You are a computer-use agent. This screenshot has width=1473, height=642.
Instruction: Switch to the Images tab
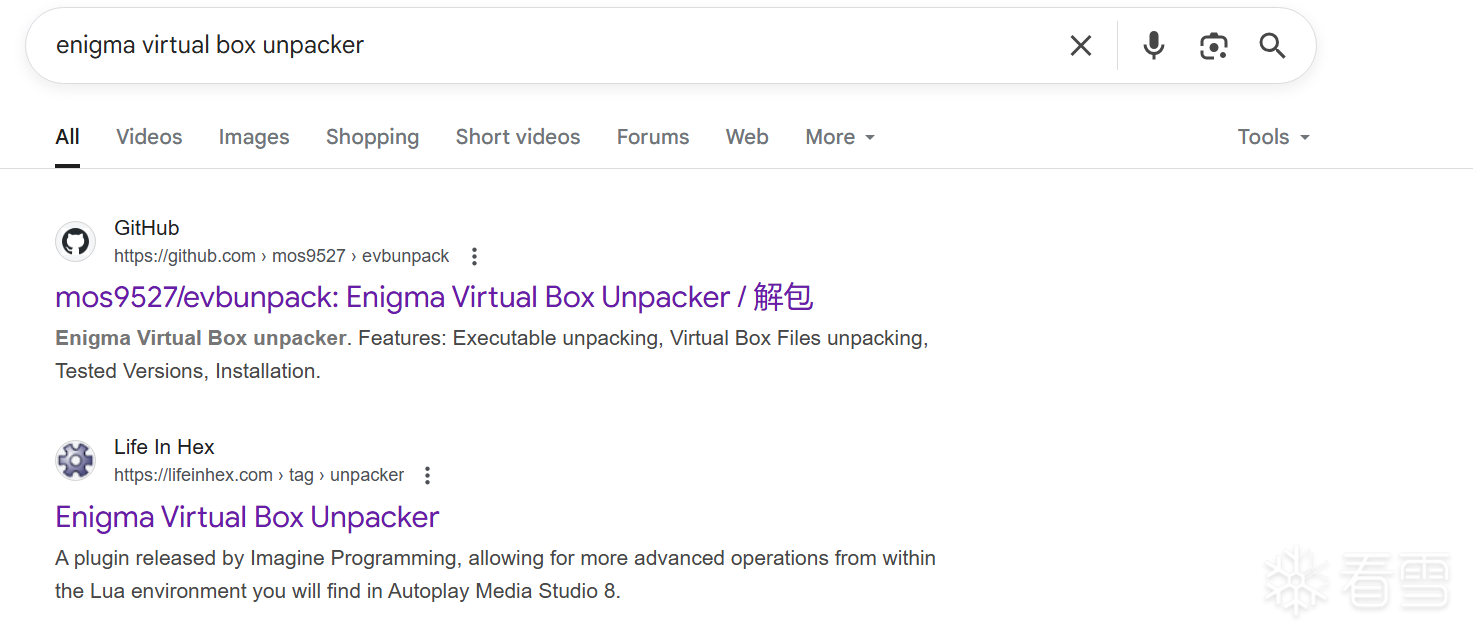(254, 137)
